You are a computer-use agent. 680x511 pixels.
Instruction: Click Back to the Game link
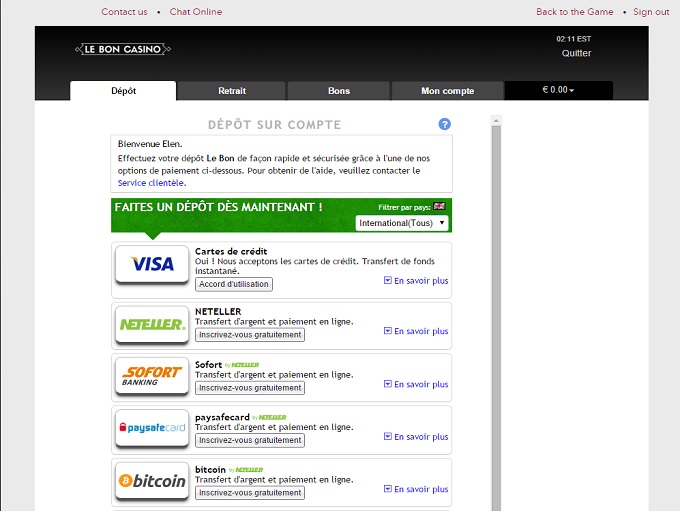(x=574, y=12)
